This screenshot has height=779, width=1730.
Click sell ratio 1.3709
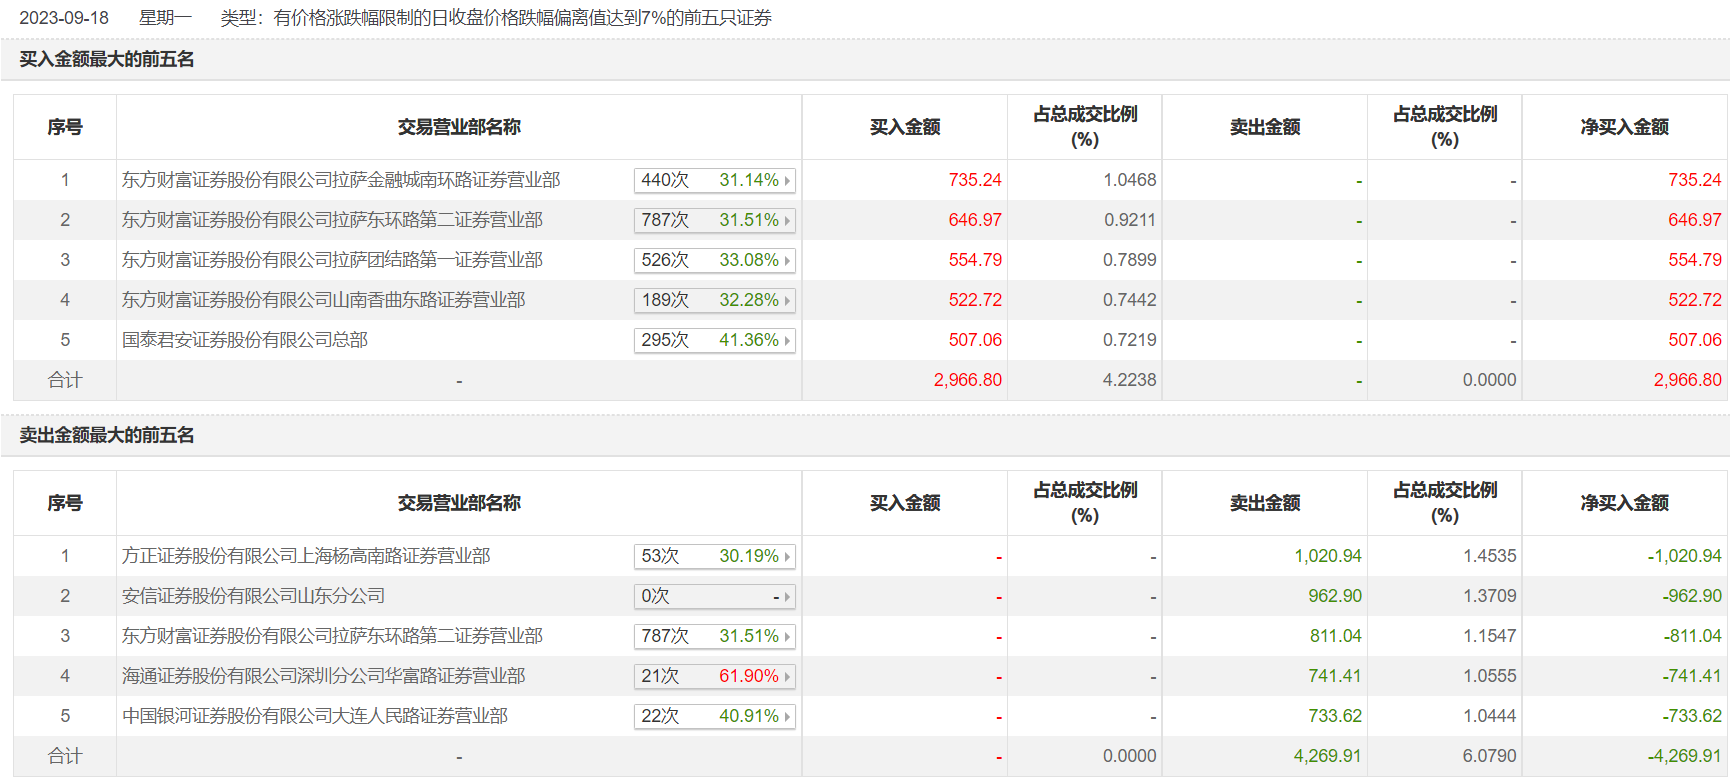pos(1490,596)
